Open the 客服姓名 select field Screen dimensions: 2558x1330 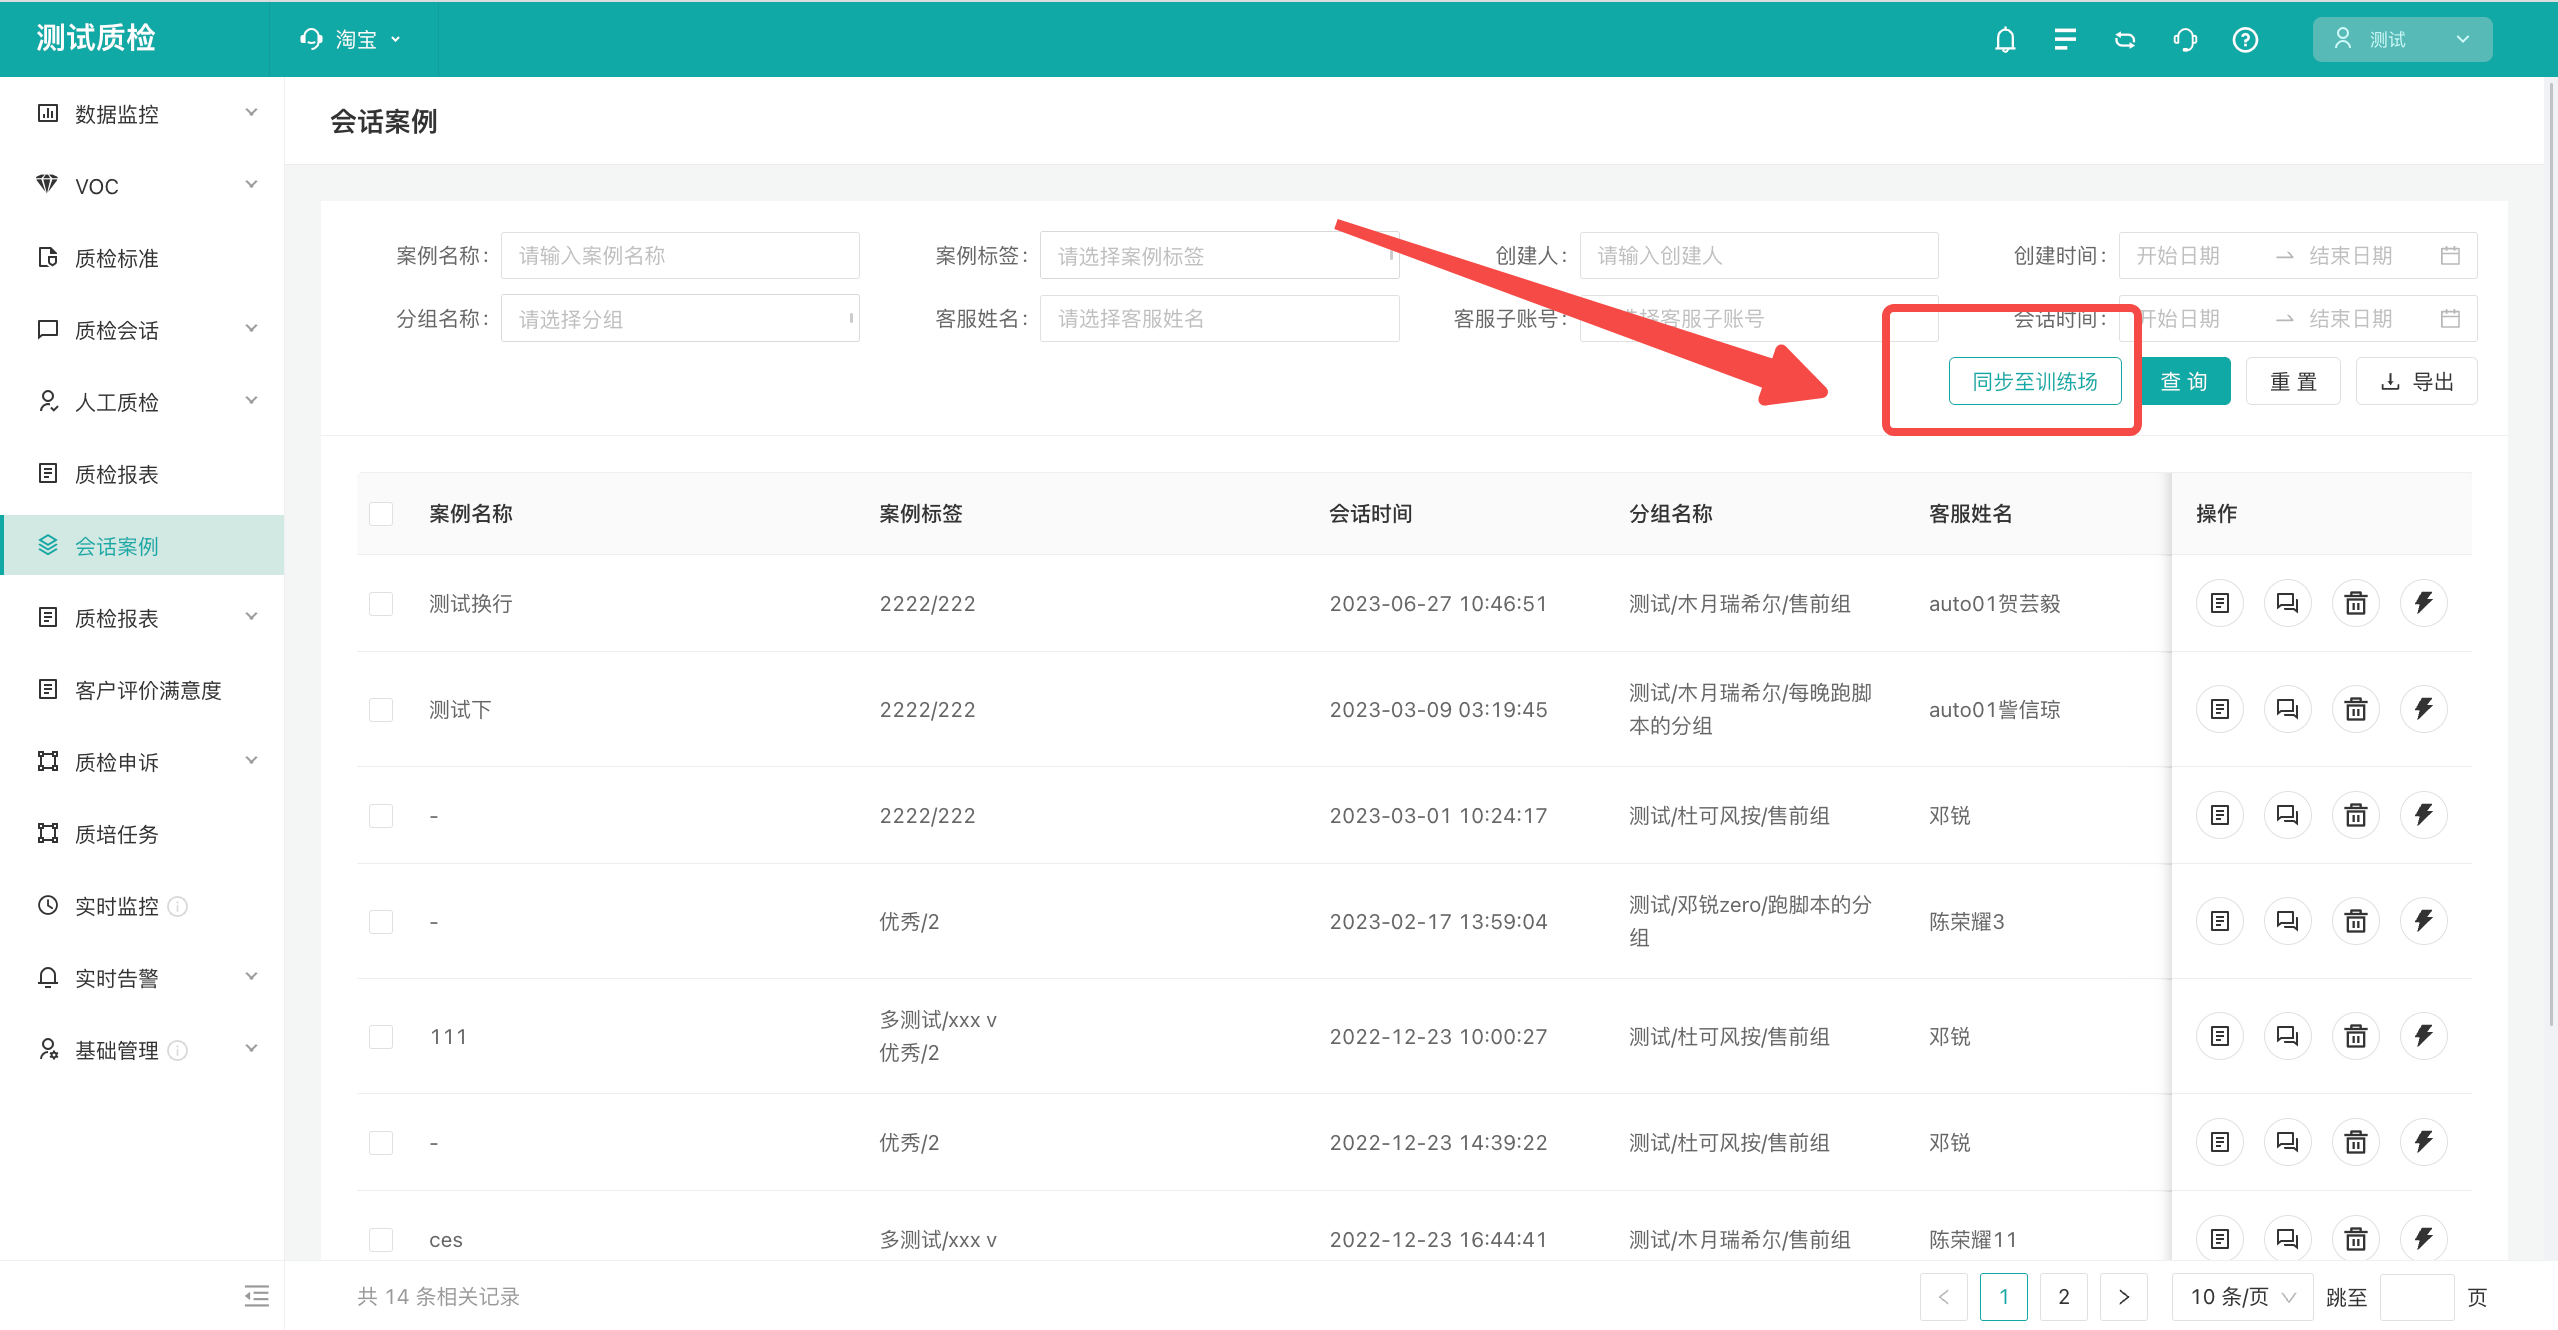[1219, 319]
